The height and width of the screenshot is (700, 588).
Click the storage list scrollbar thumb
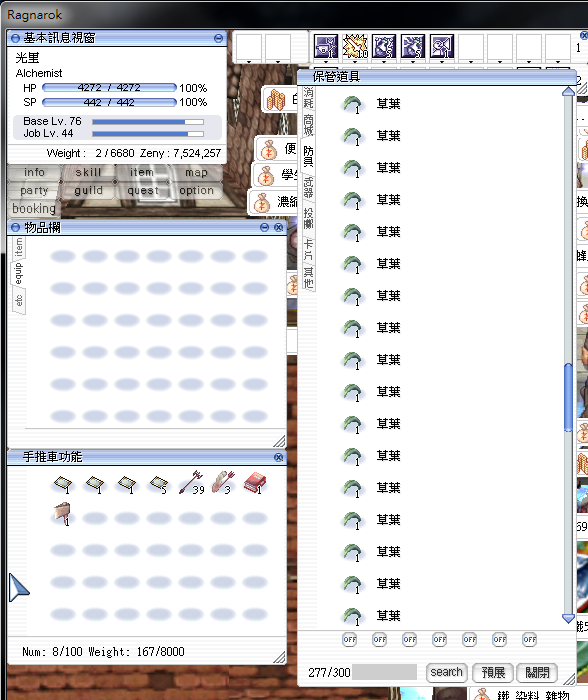[568, 397]
